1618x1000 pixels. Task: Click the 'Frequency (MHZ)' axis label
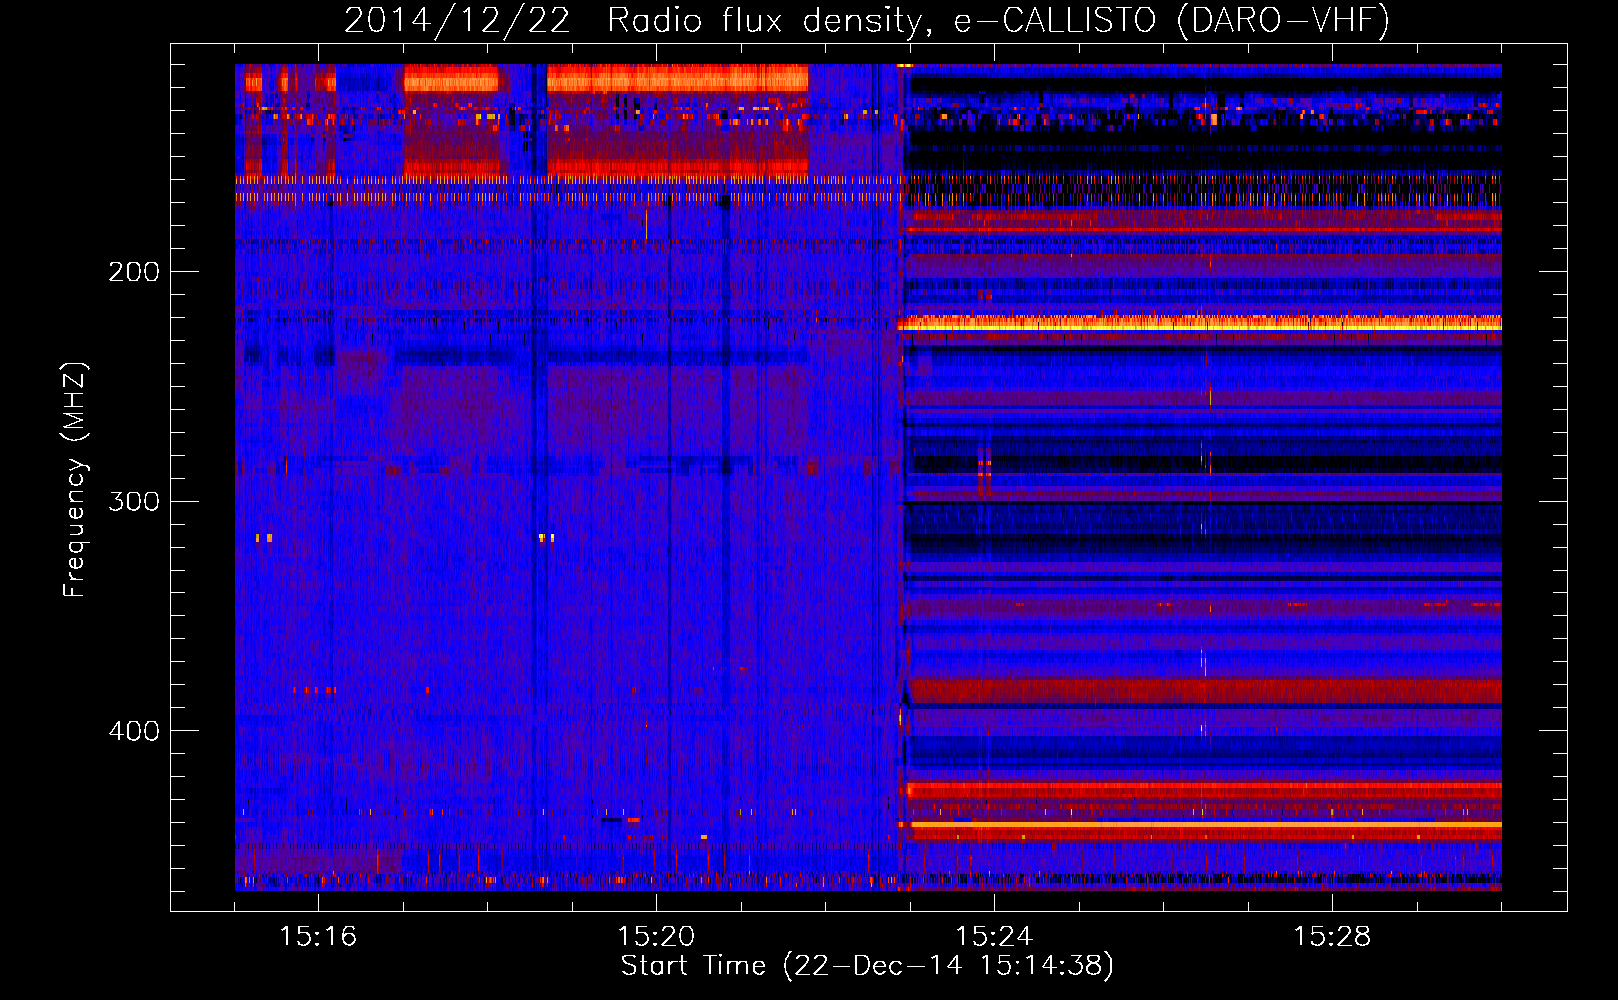(x=75, y=479)
